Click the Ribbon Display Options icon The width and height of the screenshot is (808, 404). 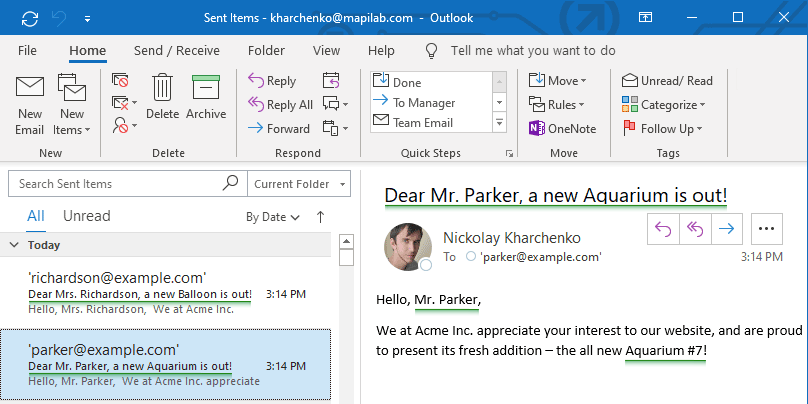coord(645,18)
